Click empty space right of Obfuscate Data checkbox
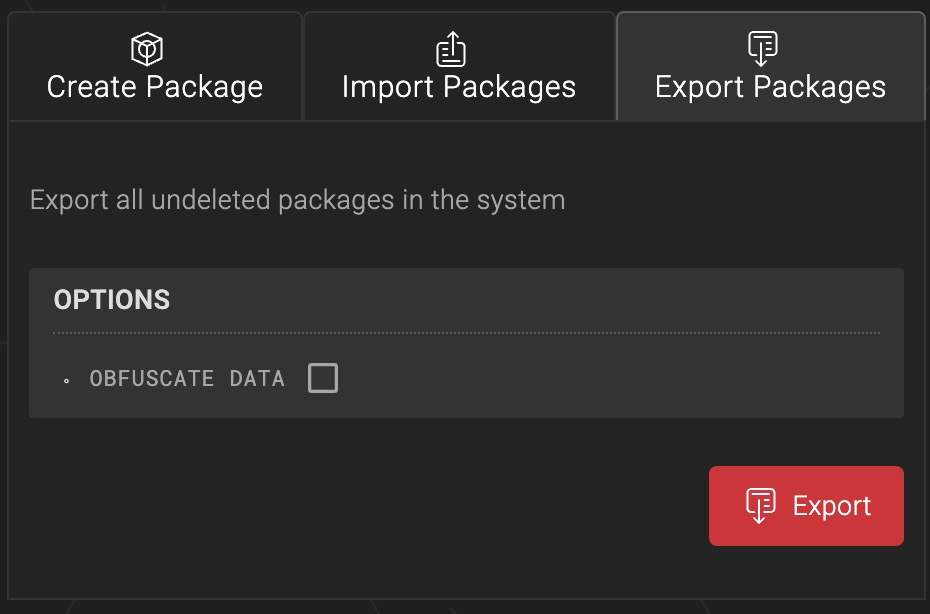Screen dimensions: 930x614 [600, 378]
